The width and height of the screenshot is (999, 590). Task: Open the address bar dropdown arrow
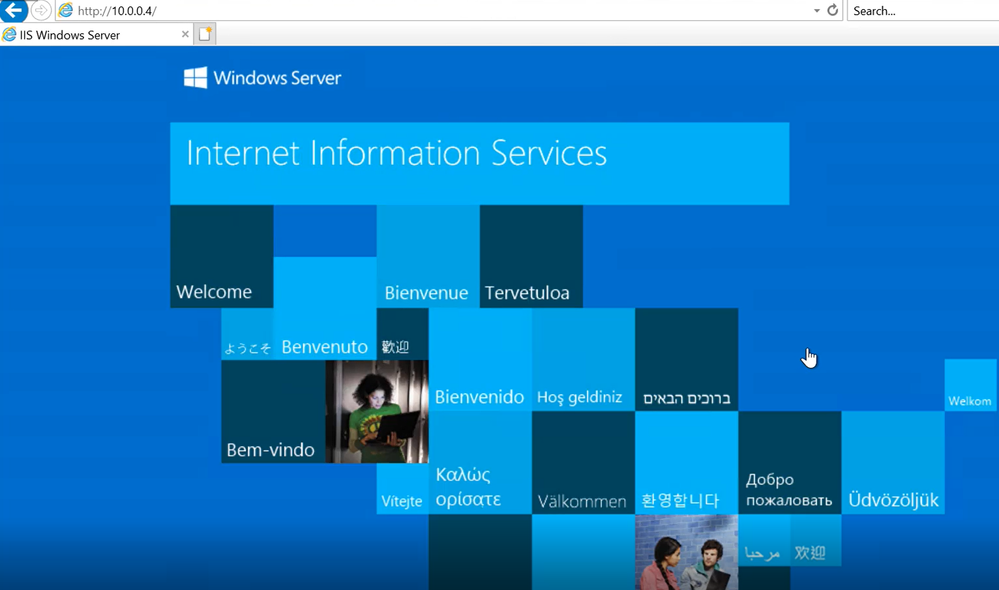(817, 11)
